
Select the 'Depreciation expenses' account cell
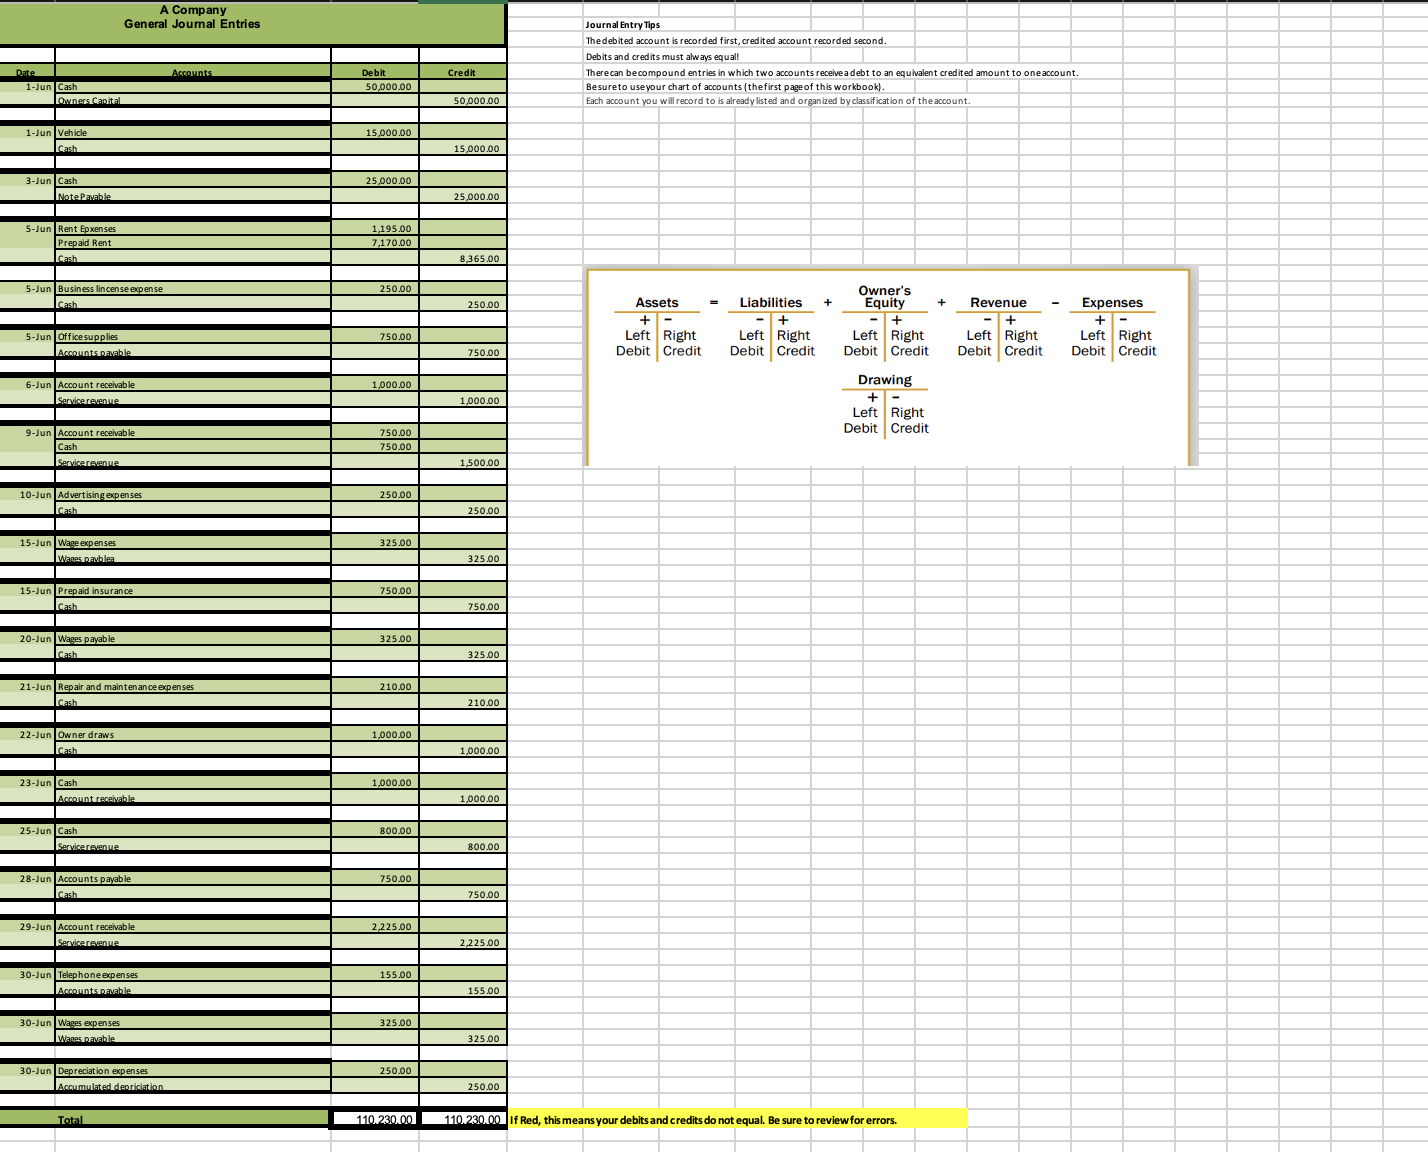192,1071
